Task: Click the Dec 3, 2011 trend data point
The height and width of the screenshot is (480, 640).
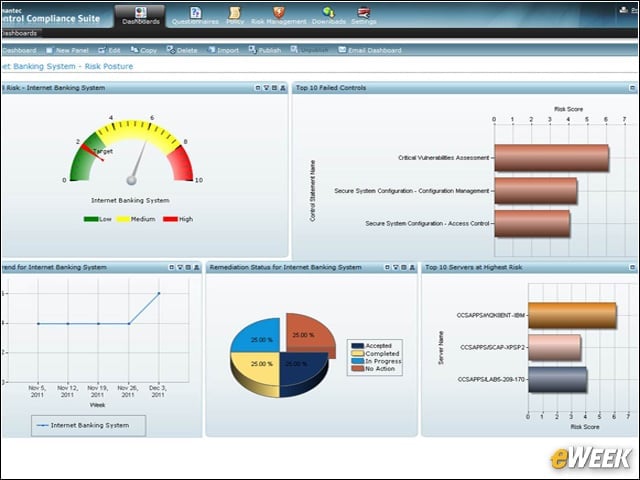Action: pyautogui.click(x=159, y=293)
